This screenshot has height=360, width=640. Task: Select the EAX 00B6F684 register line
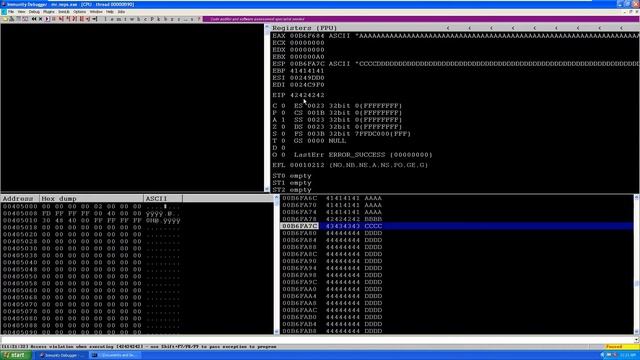click(455, 36)
